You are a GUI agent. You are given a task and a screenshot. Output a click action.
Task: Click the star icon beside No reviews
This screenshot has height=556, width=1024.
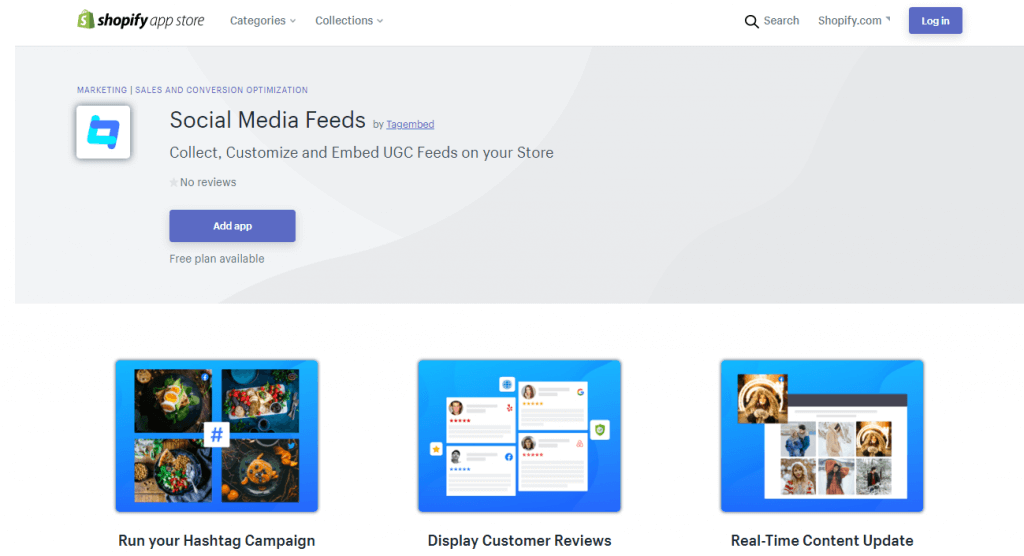point(174,182)
